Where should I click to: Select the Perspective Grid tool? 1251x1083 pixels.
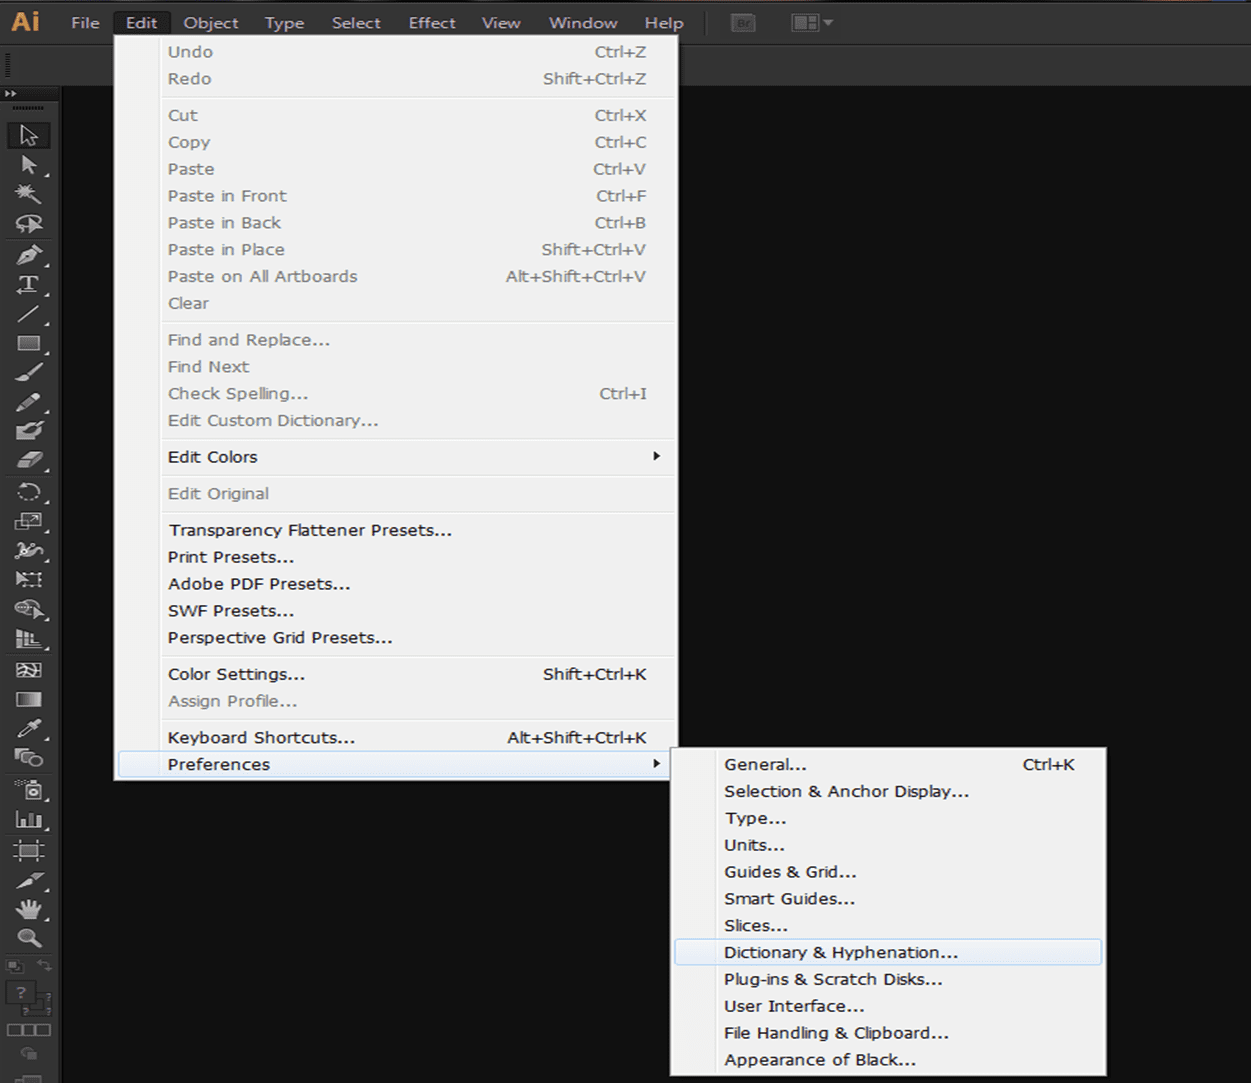click(x=29, y=639)
